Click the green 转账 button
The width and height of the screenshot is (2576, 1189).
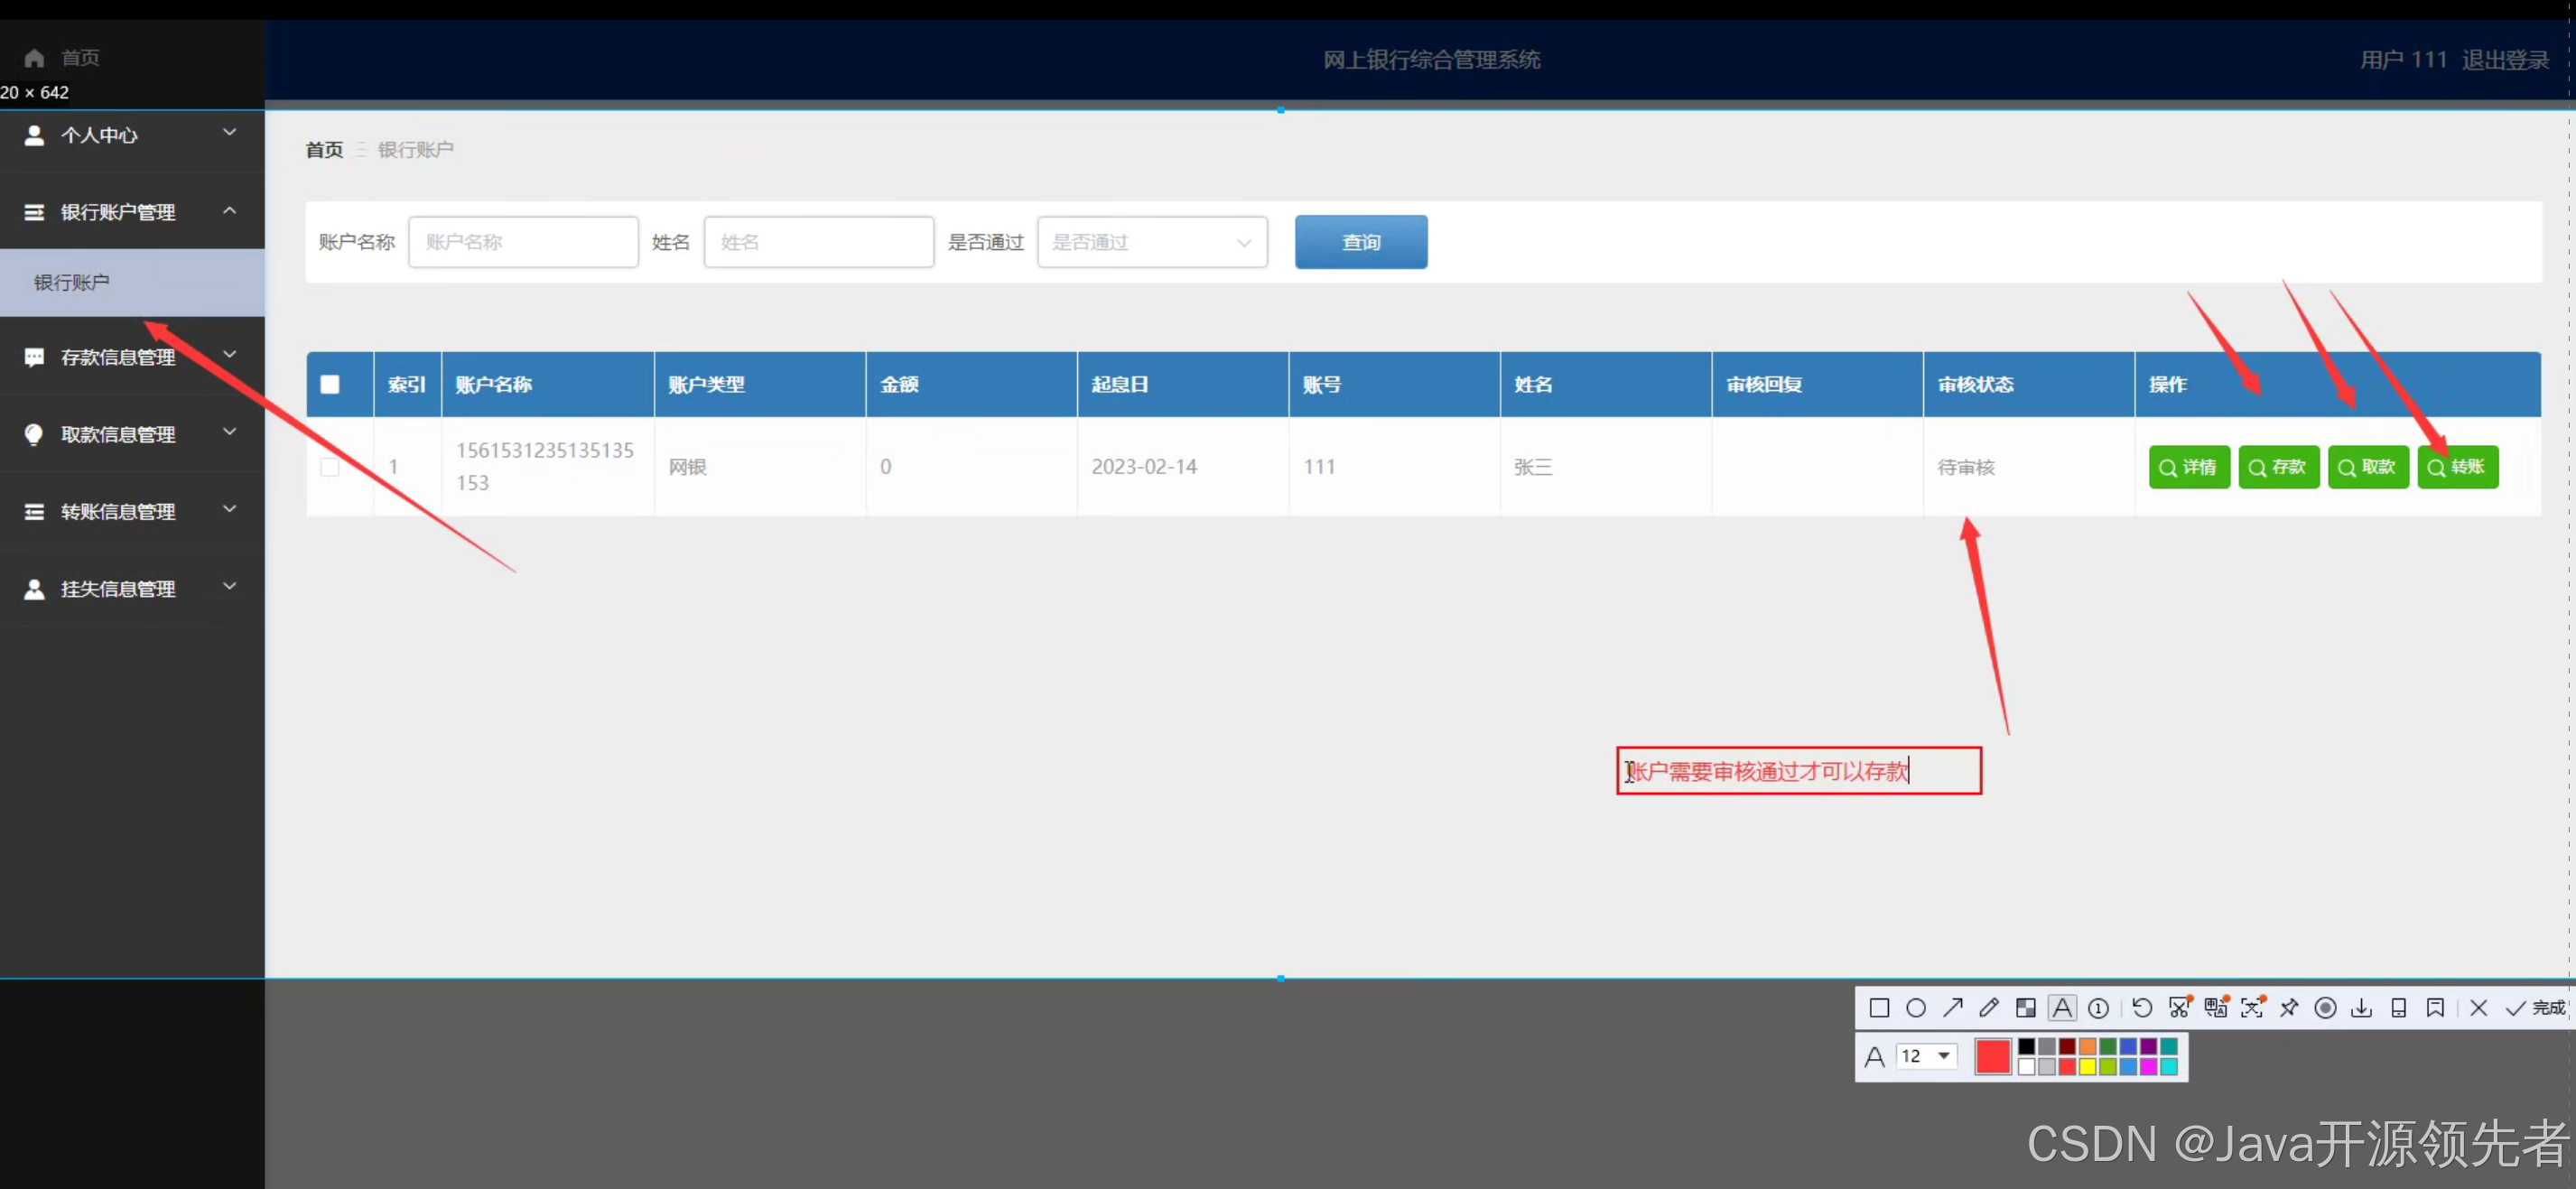[2457, 467]
